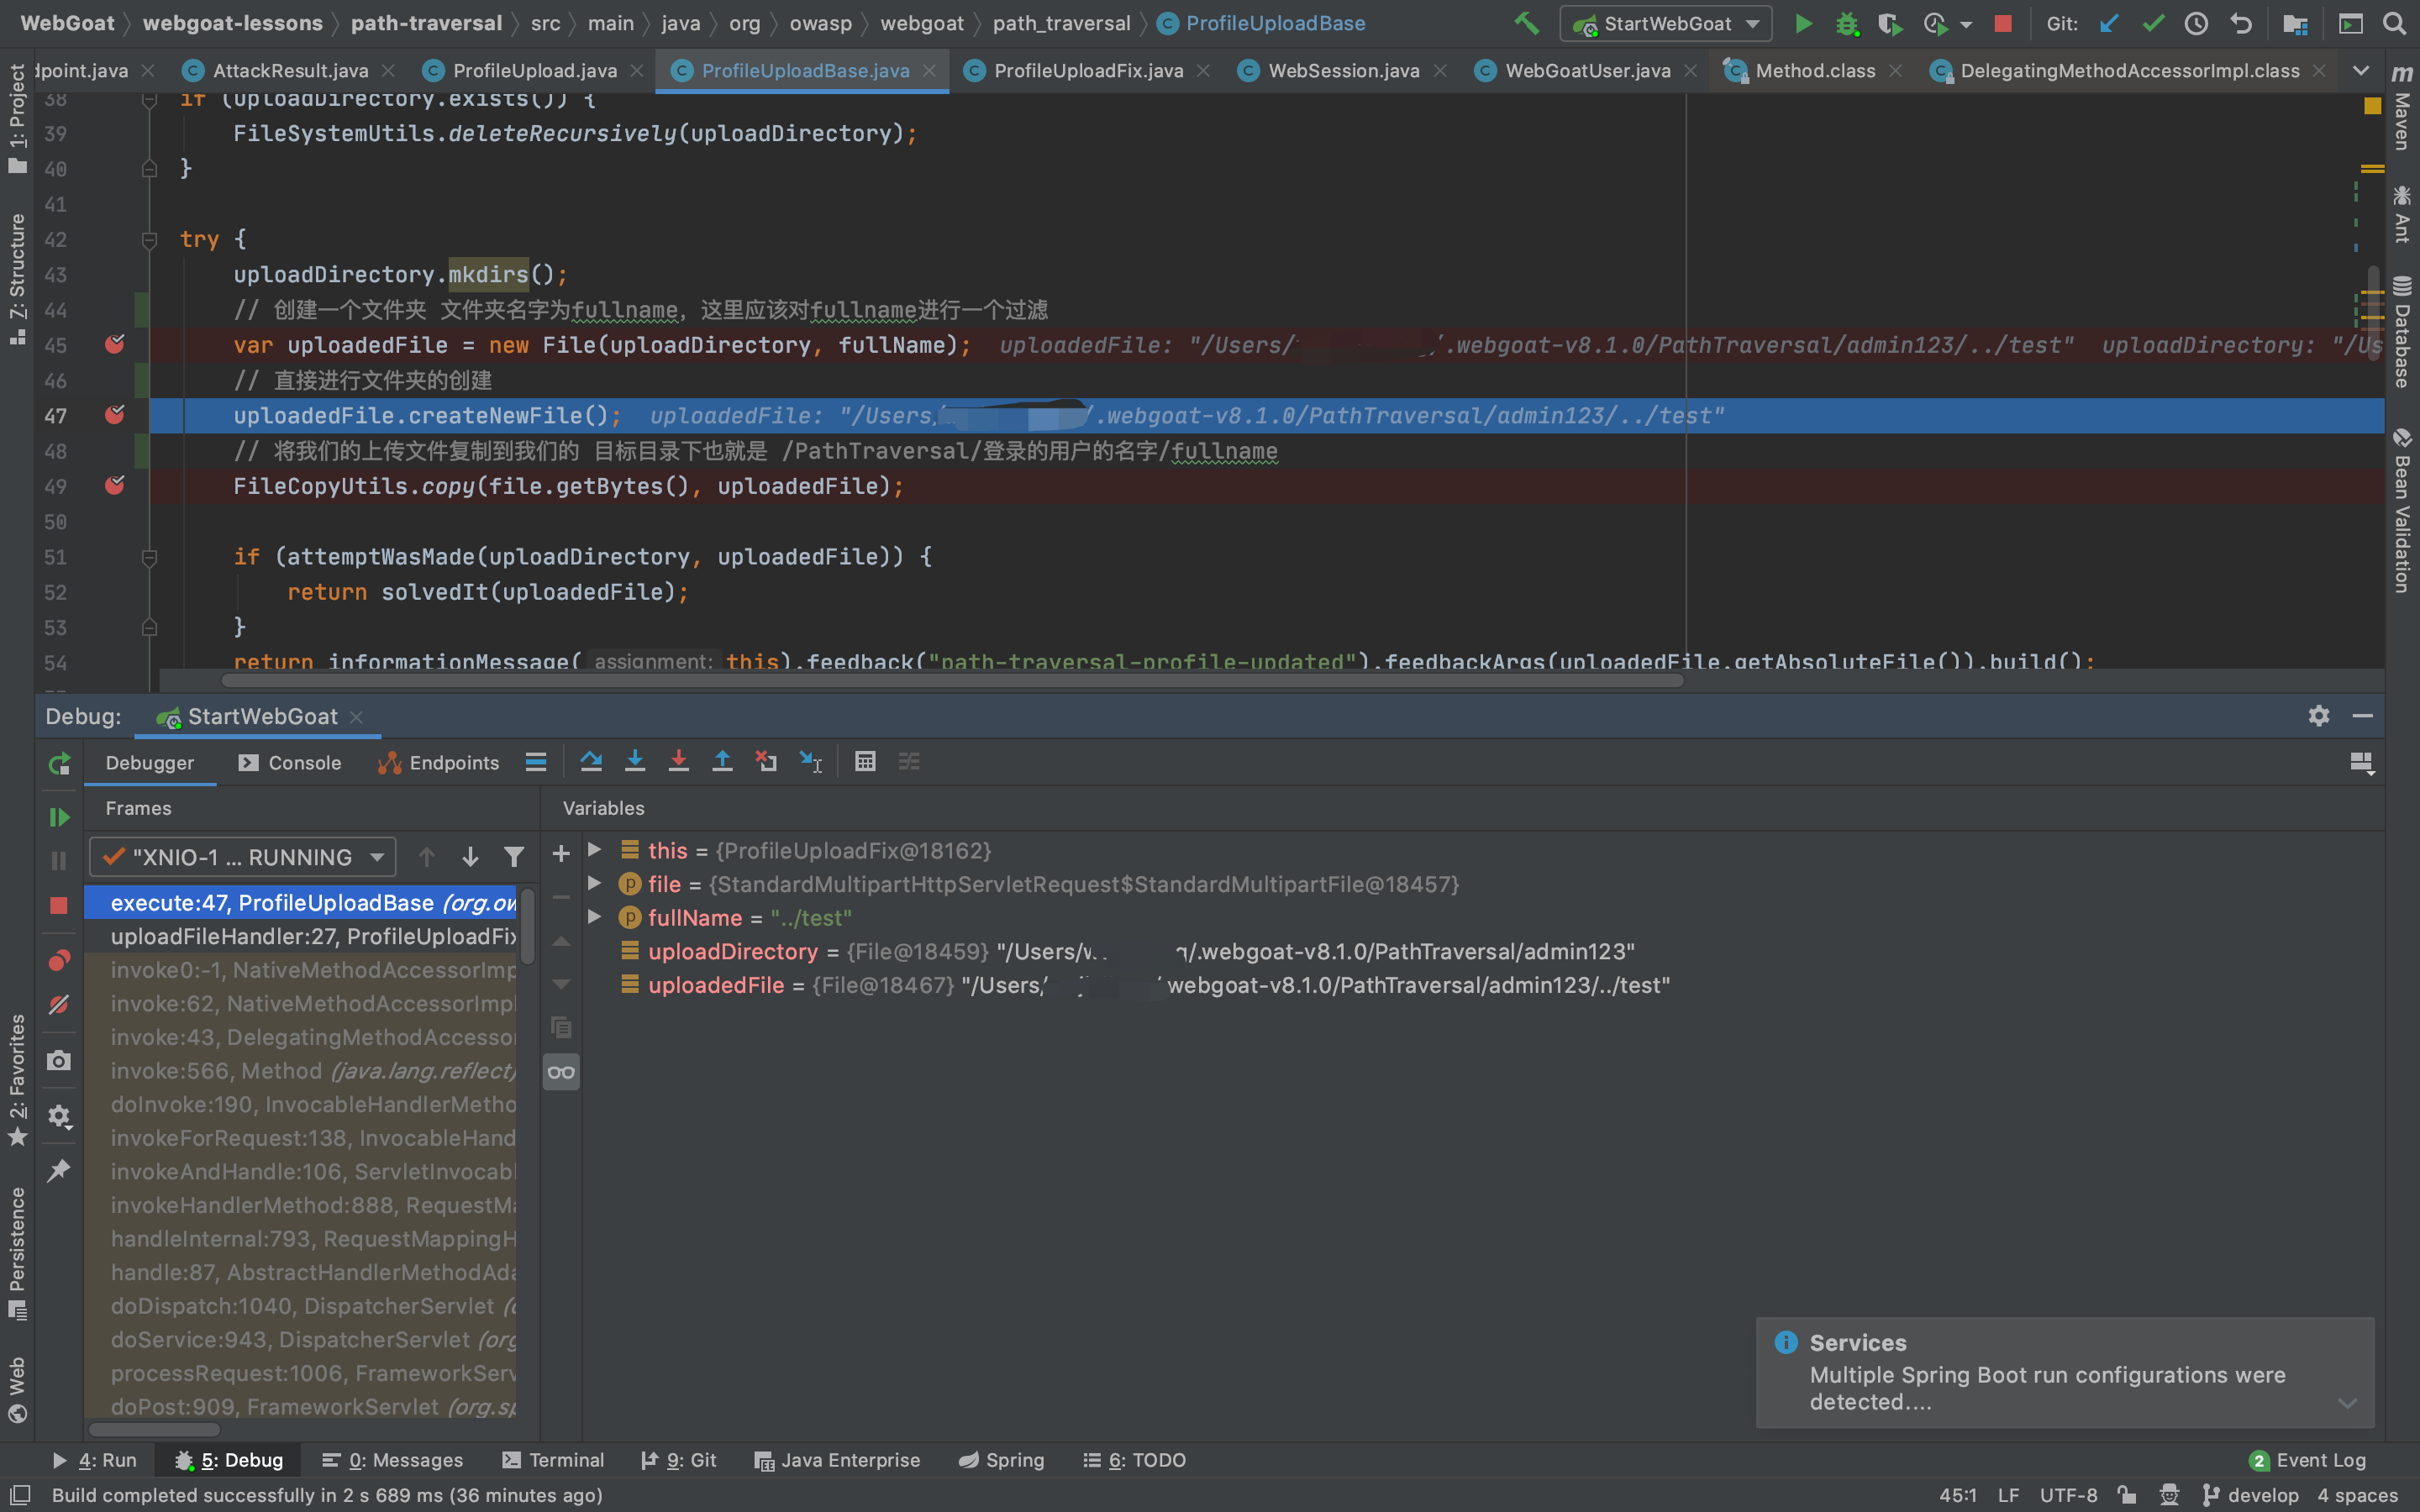Click the Evaluate Expression calculator icon
This screenshot has width=2420, height=1512.
click(x=865, y=762)
